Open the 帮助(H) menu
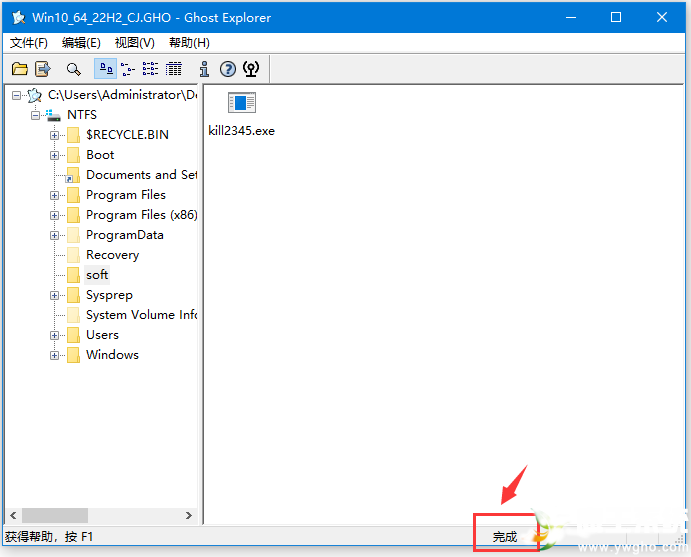This screenshot has width=691, height=557. 189,43
